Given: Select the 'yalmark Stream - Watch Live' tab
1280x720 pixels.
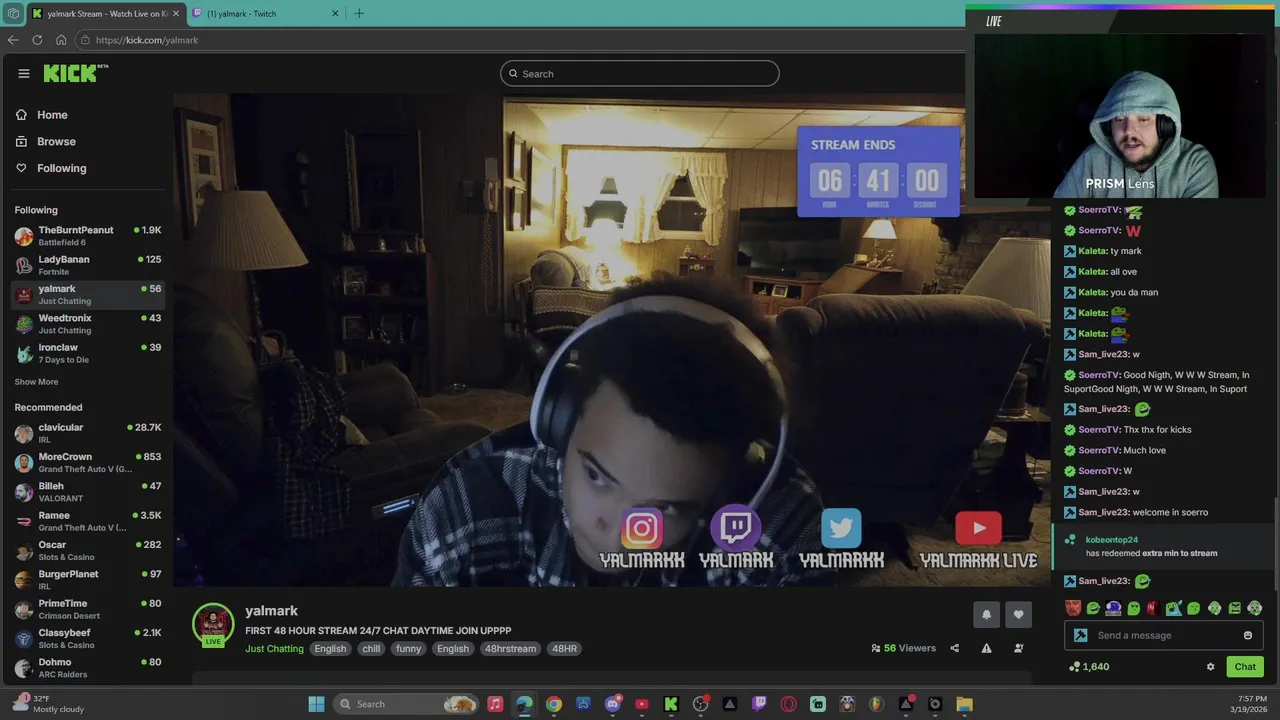Looking at the screenshot, I should click(105, 13).
